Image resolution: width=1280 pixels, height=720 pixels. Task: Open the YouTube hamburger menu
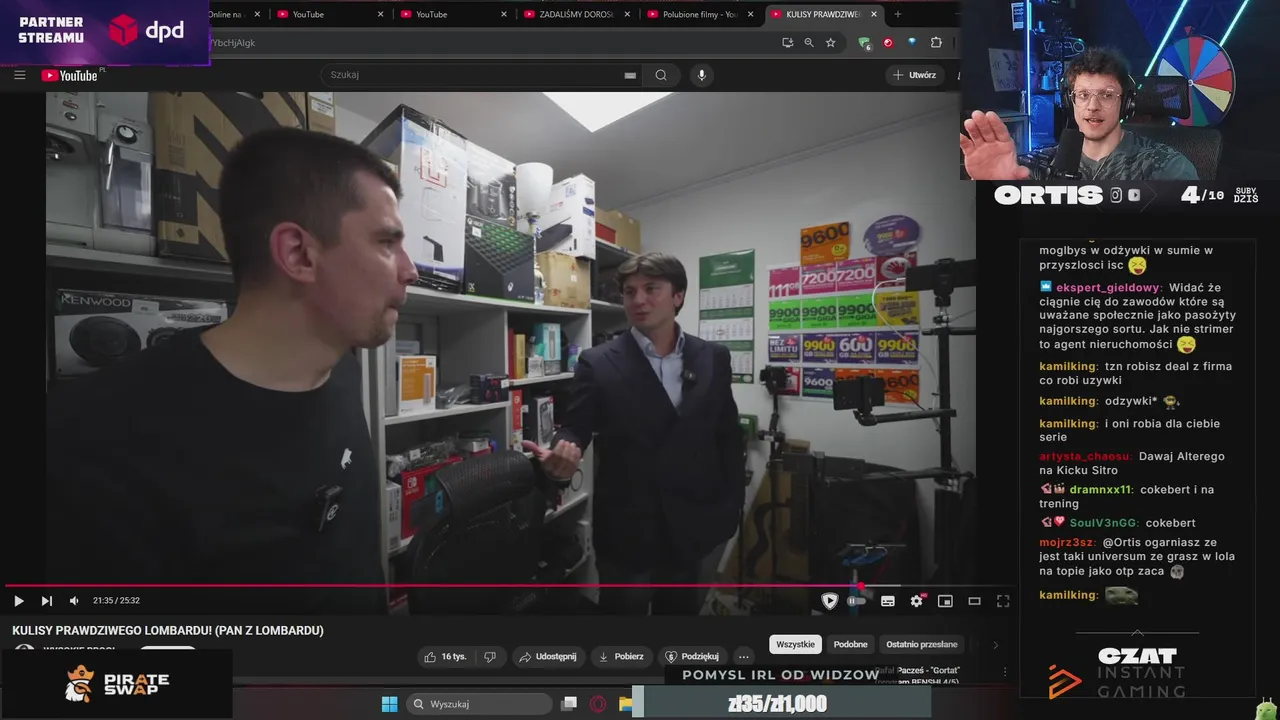(x=19, y=75)
